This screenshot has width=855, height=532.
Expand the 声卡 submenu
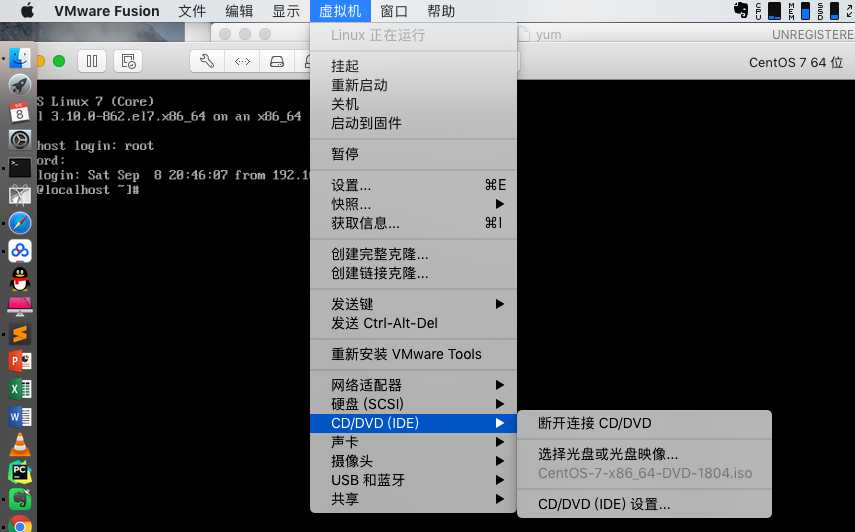pyautogui.click(x=413, y=442)
